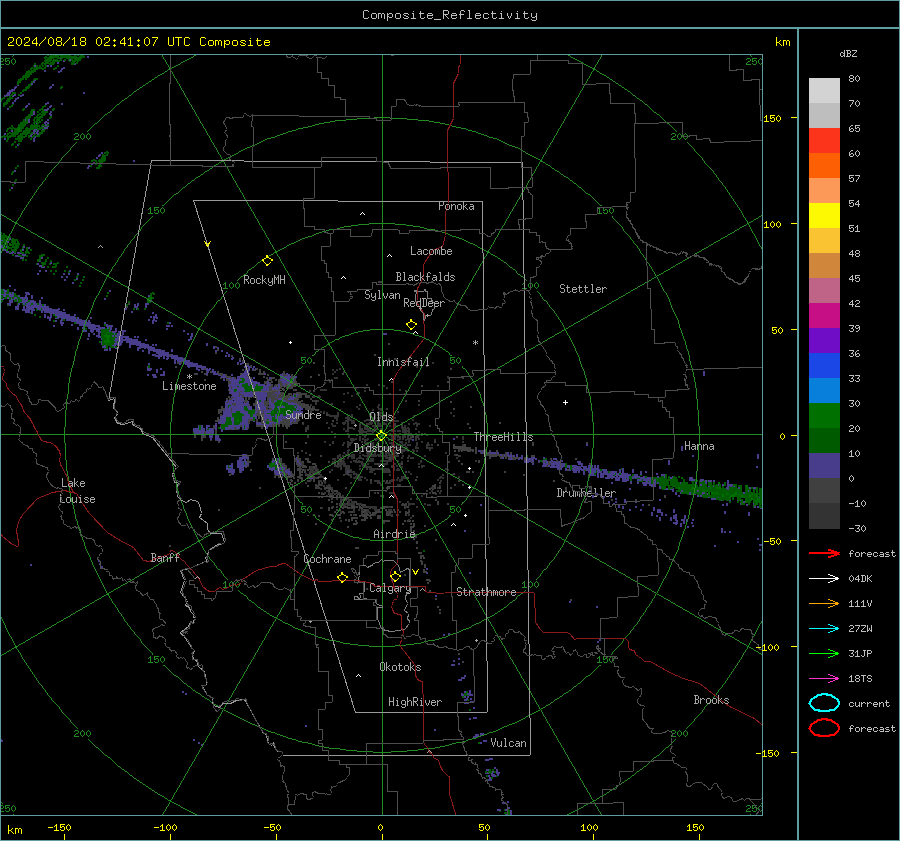Click the -100 tick label on right axis
This screenshot has height=841, width=900.
767,647
